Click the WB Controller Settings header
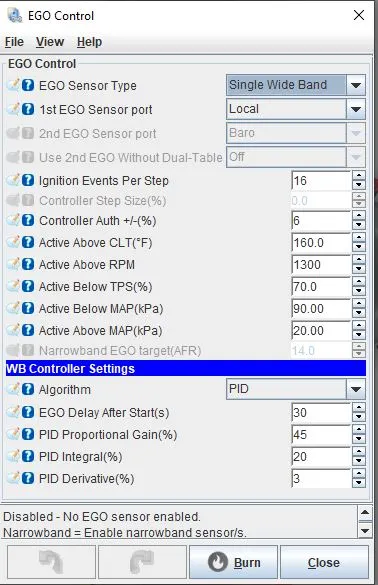 tap(186, 368)
